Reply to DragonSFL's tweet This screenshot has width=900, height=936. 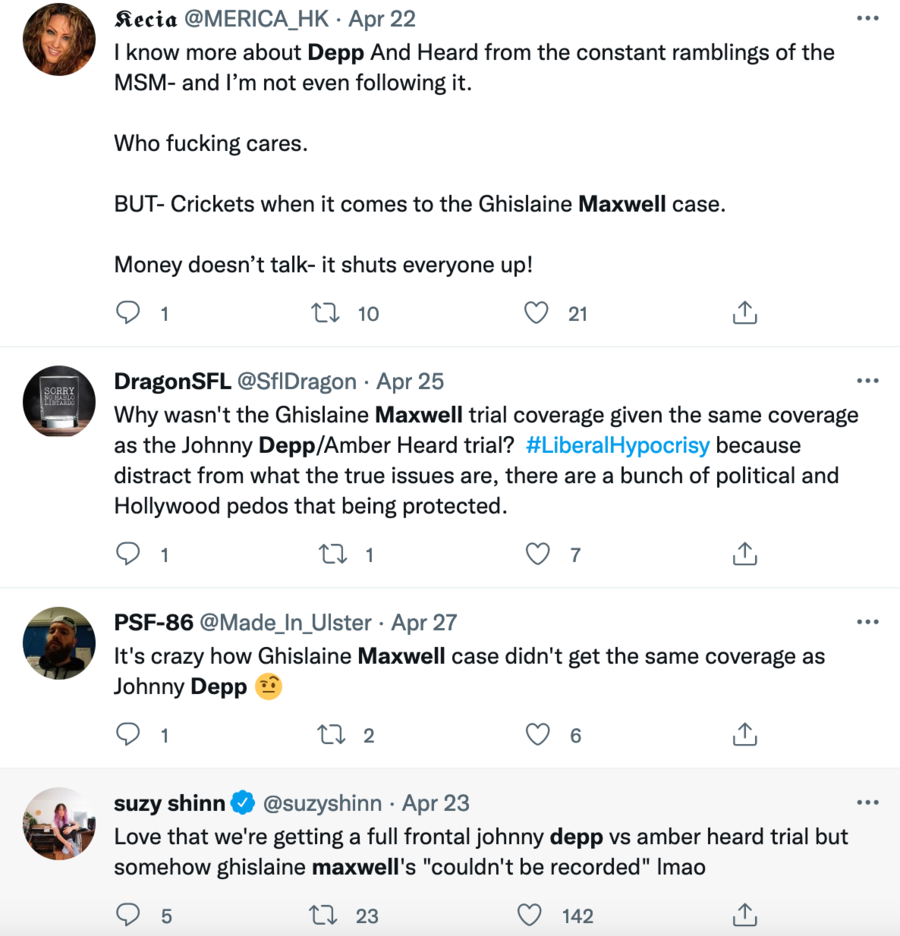click(x=128, y=554)
